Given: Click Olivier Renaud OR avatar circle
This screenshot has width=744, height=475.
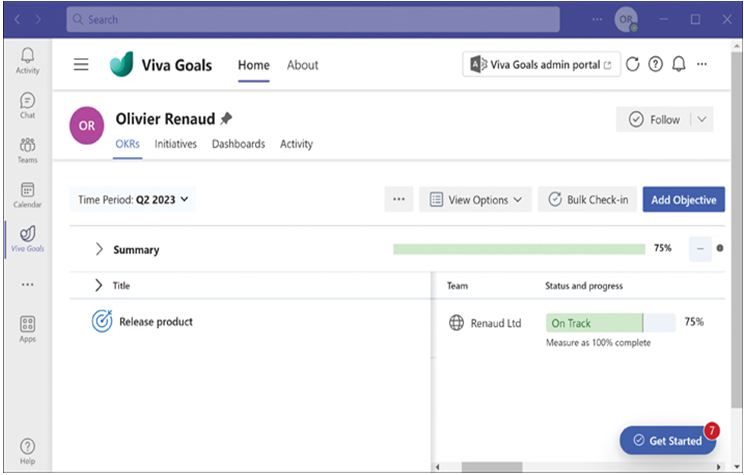Looking at the screenshot, I should (x=87, y=125).
